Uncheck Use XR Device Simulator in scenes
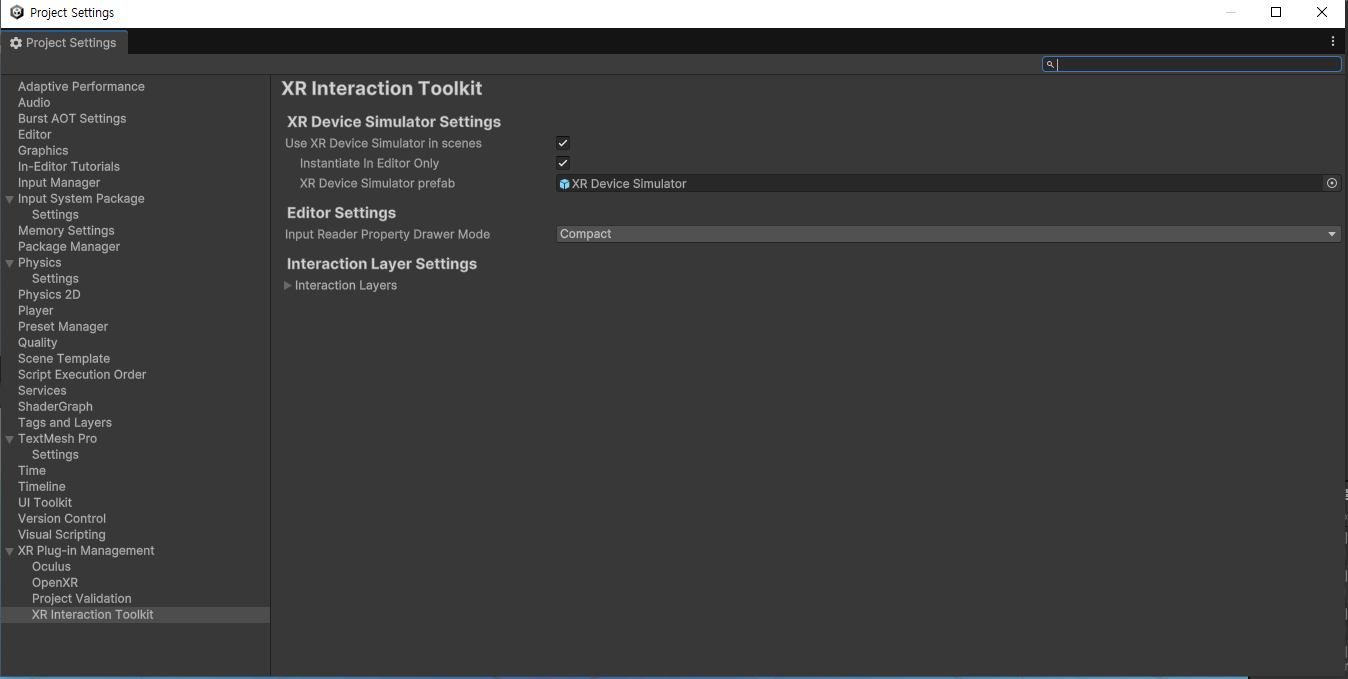This screenshot has height=679, width=1348. [x=563, y=143]
